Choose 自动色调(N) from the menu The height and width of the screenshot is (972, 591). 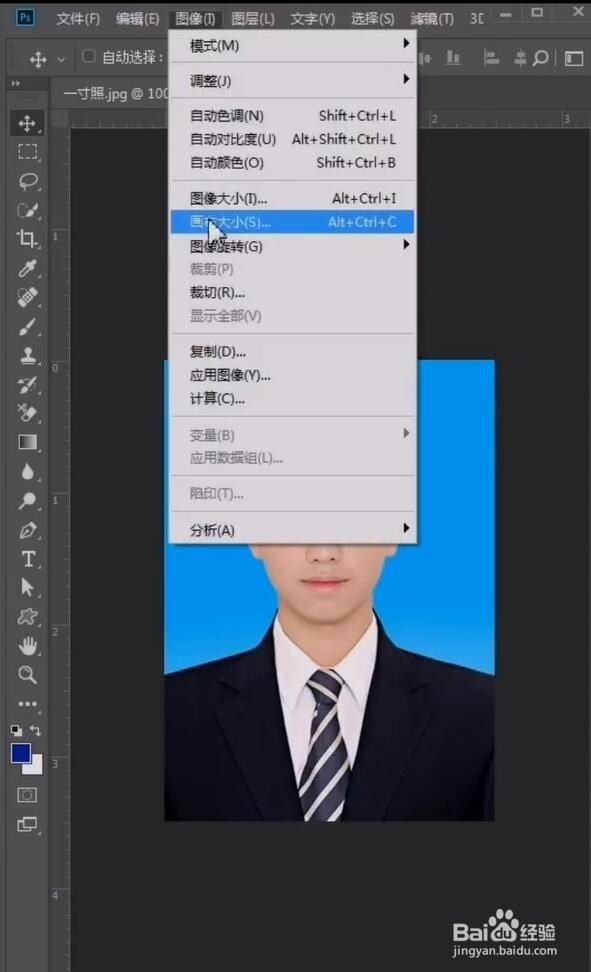pyautogui.click(x=293, y=115)
